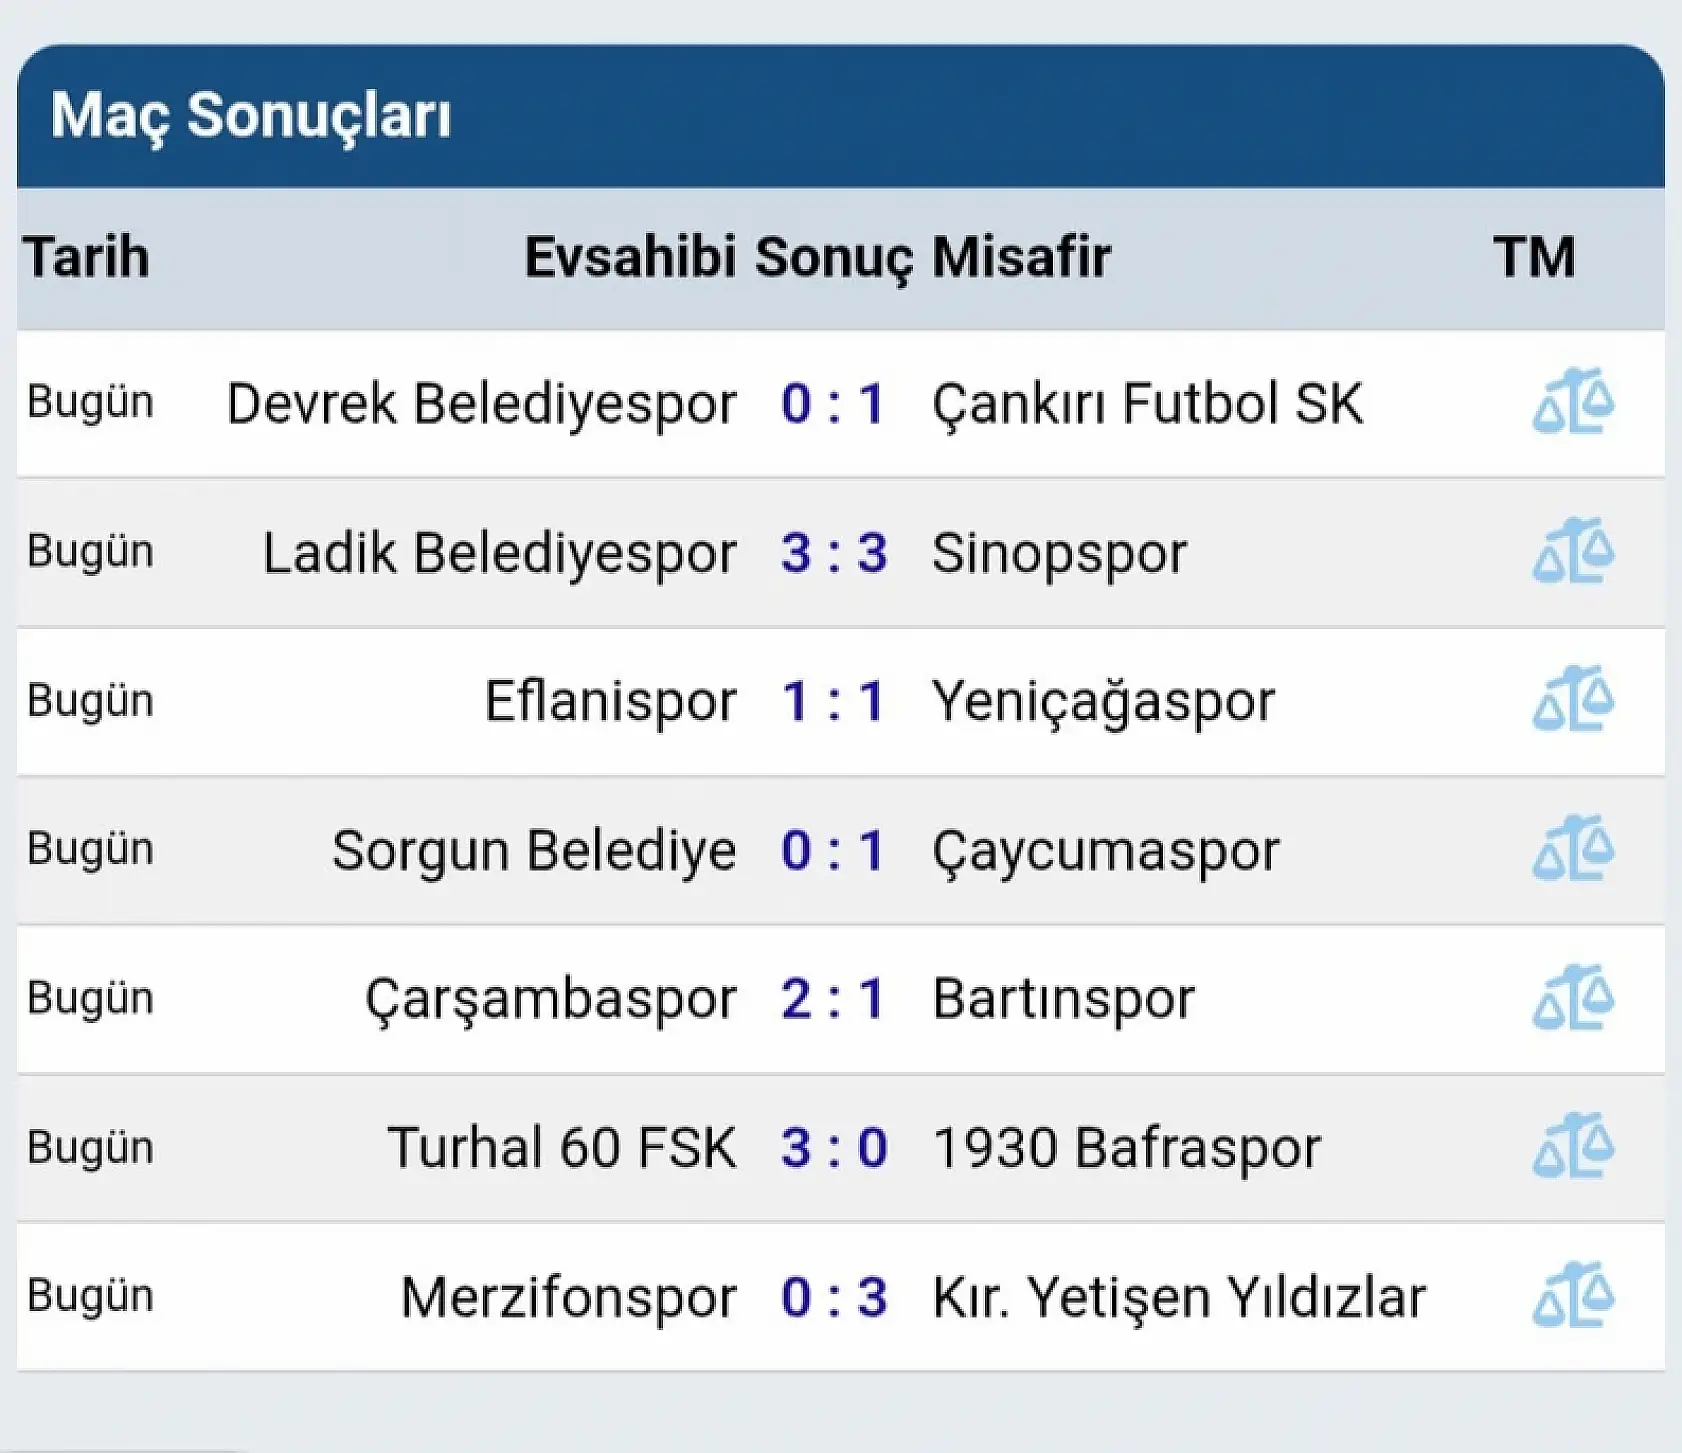This screenshot has width=1682, height=1453.
Task: Open comparison icon for Eflanispor match
Action: point(1574,700)
